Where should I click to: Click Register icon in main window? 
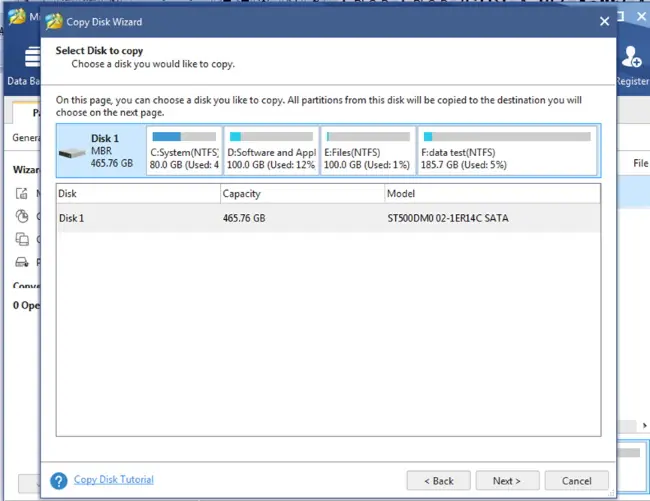[632, 57]
